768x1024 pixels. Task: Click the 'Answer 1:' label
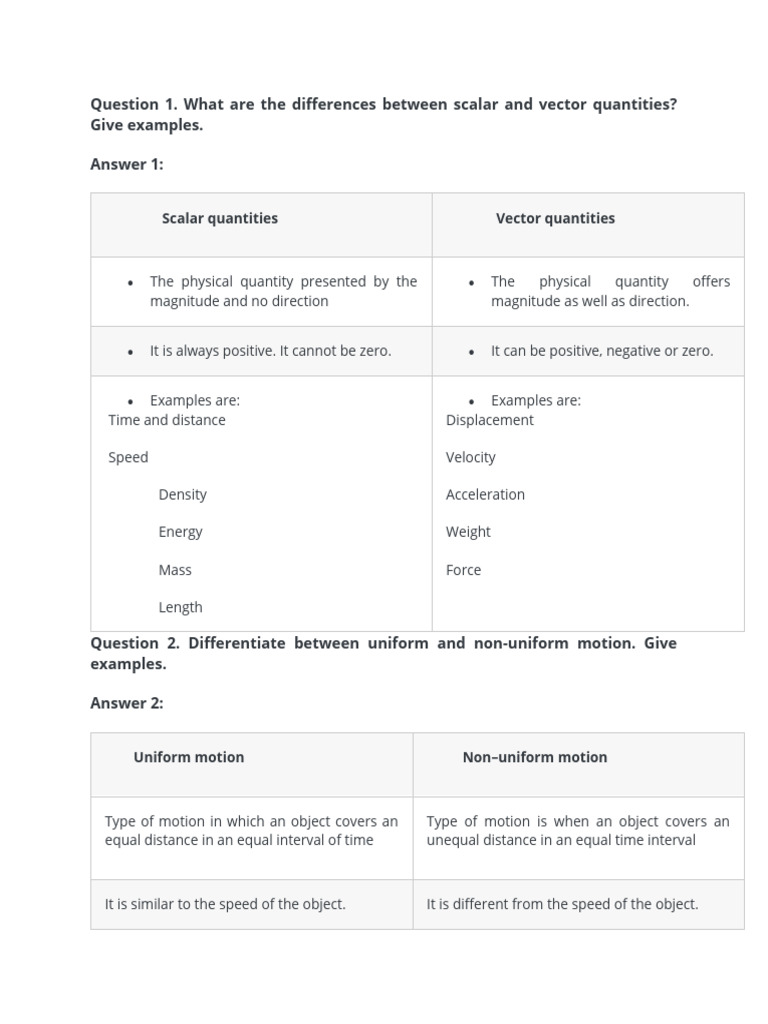pos(127,164)
